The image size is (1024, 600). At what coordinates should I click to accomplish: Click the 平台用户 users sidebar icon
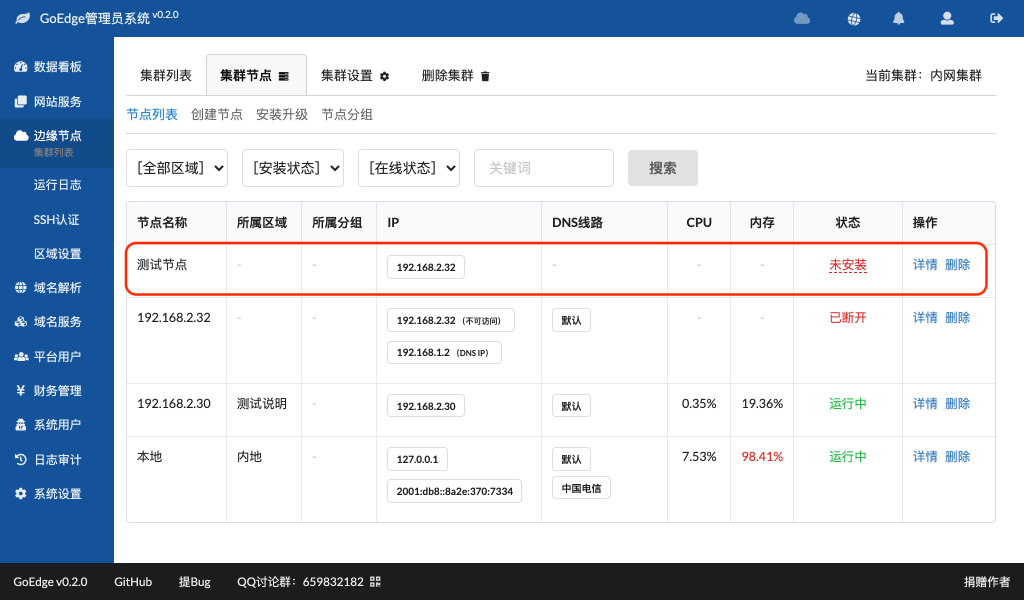click(21, 356)
